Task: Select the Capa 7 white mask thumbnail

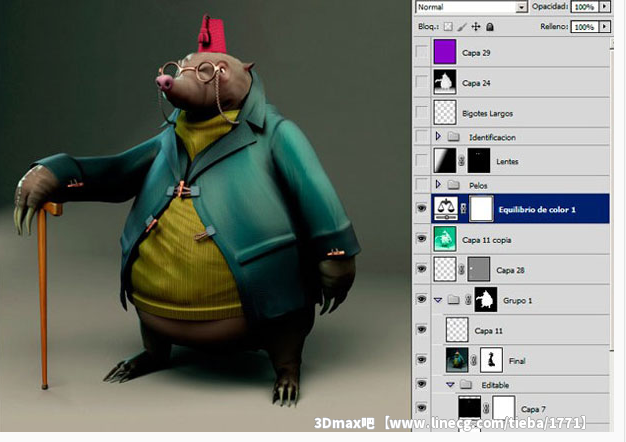Action: [x=504, y=408]
